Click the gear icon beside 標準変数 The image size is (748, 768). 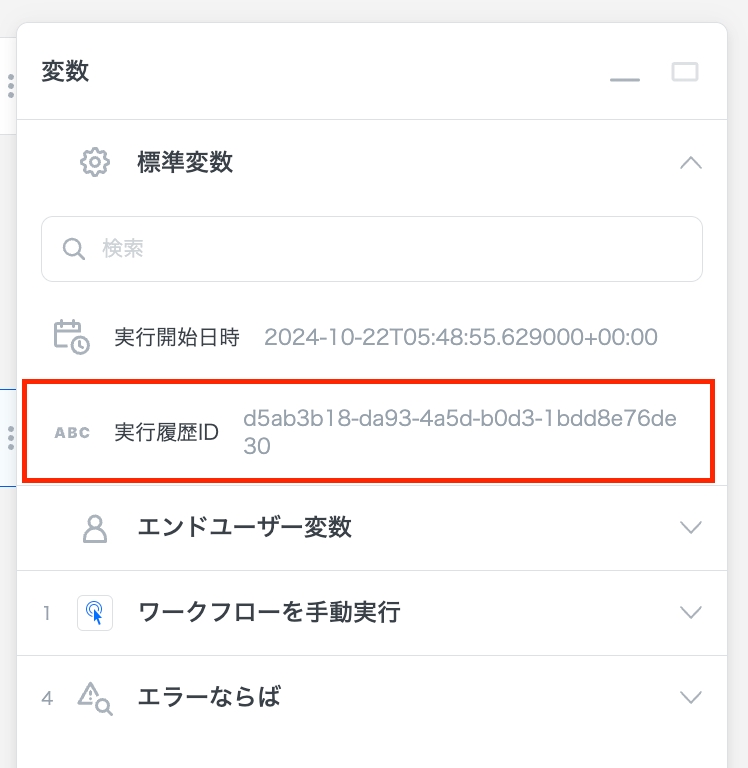click(x=94, y=162)
